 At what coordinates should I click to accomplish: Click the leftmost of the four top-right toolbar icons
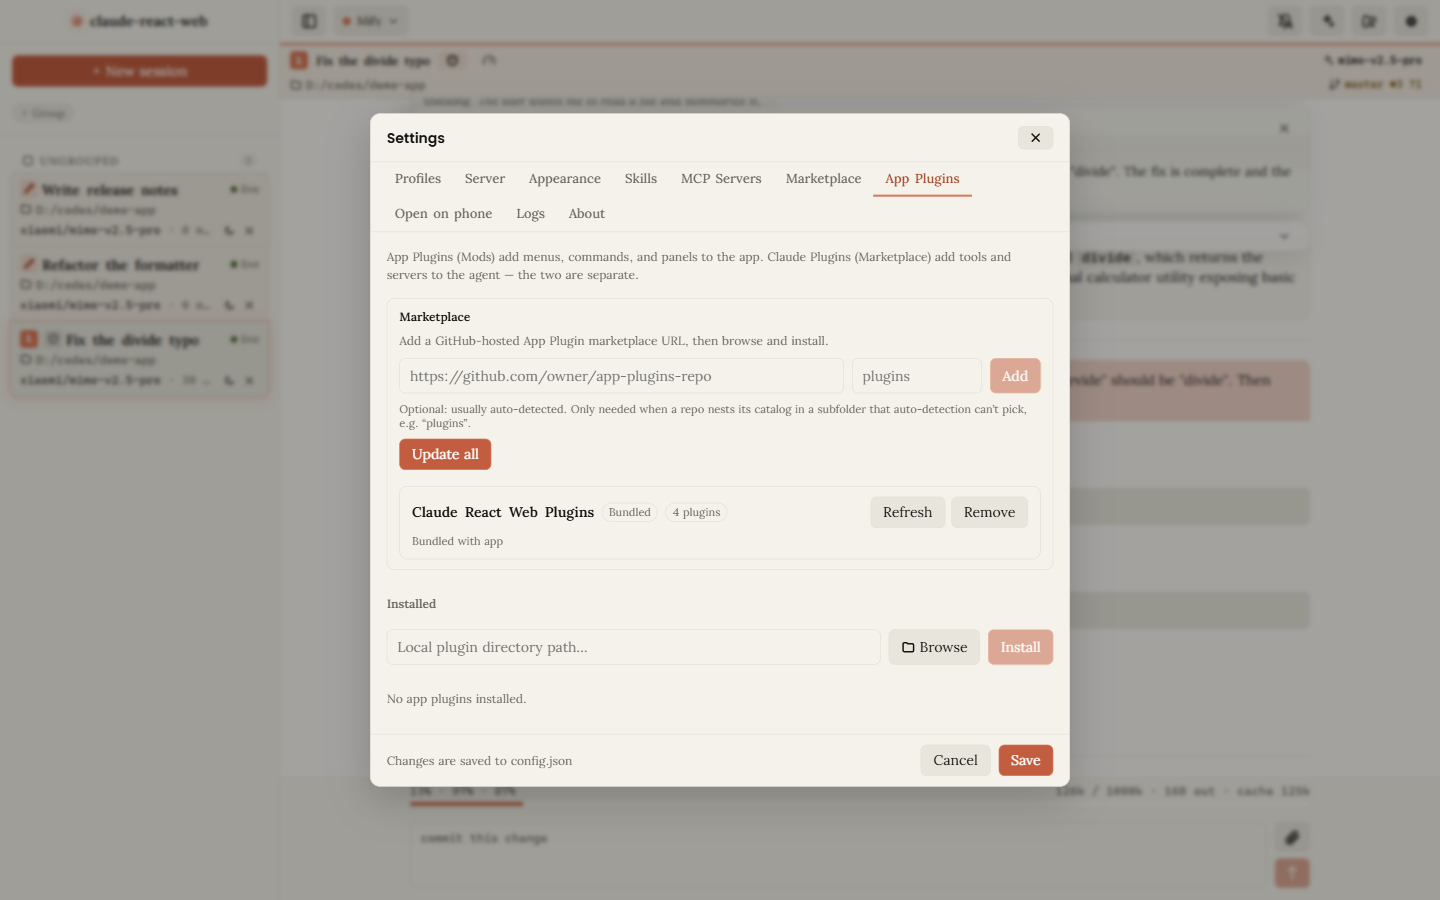1286,21
